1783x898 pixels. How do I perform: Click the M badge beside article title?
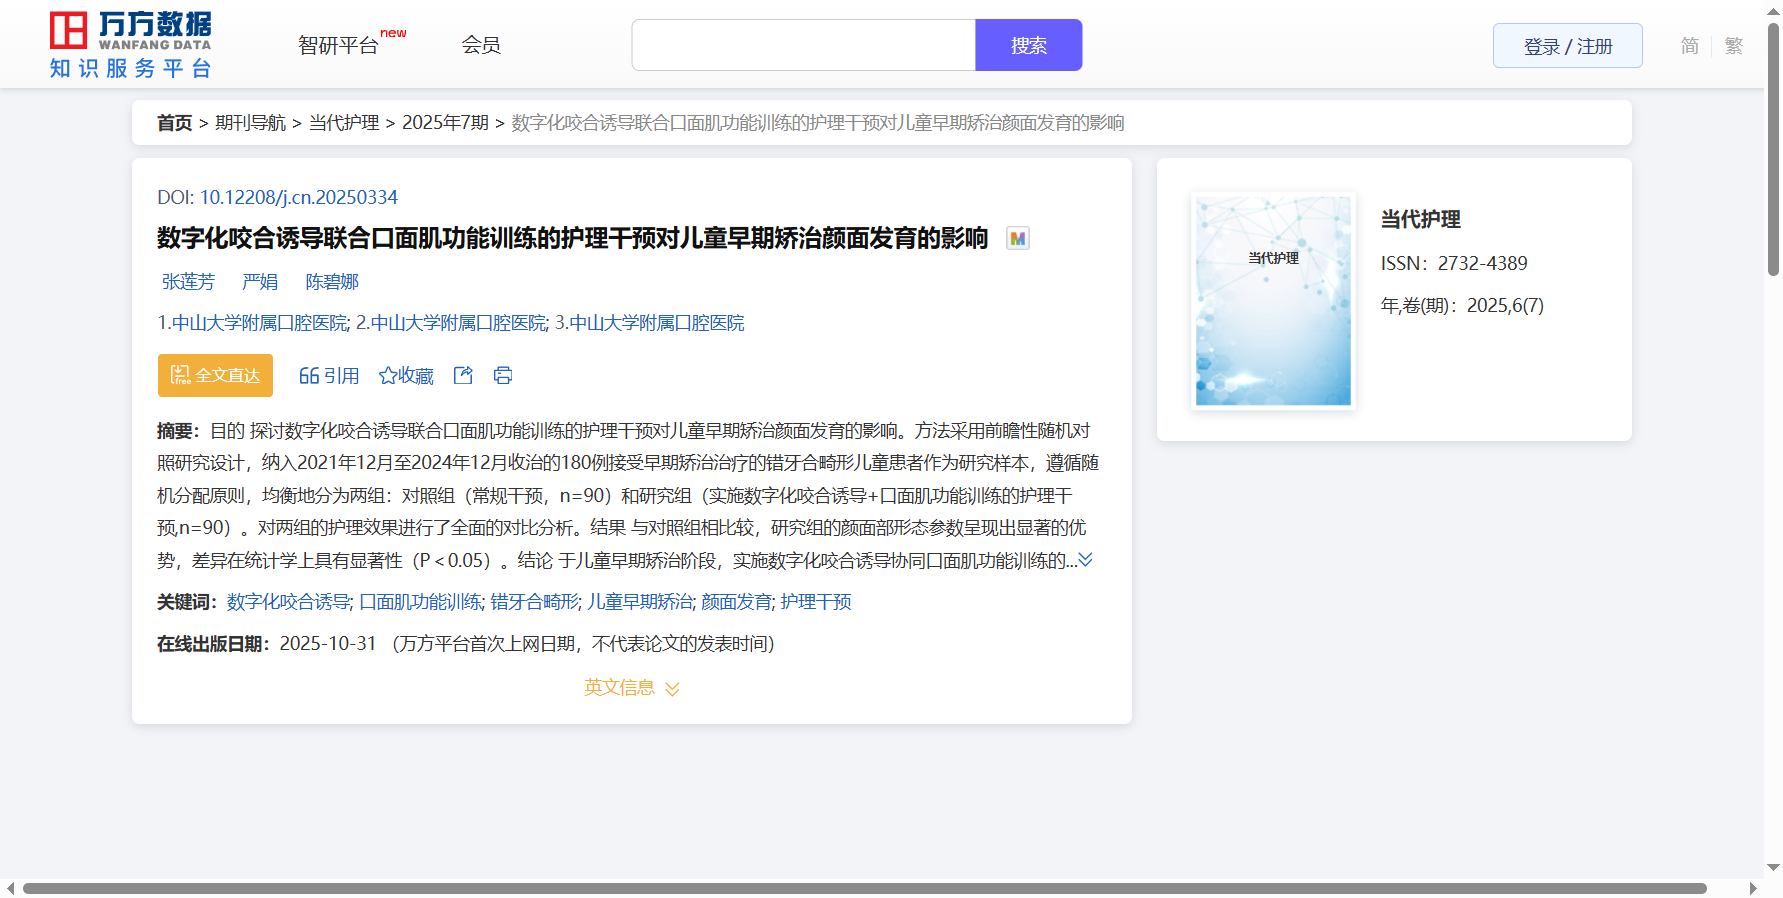click(x=1017, y=239)
